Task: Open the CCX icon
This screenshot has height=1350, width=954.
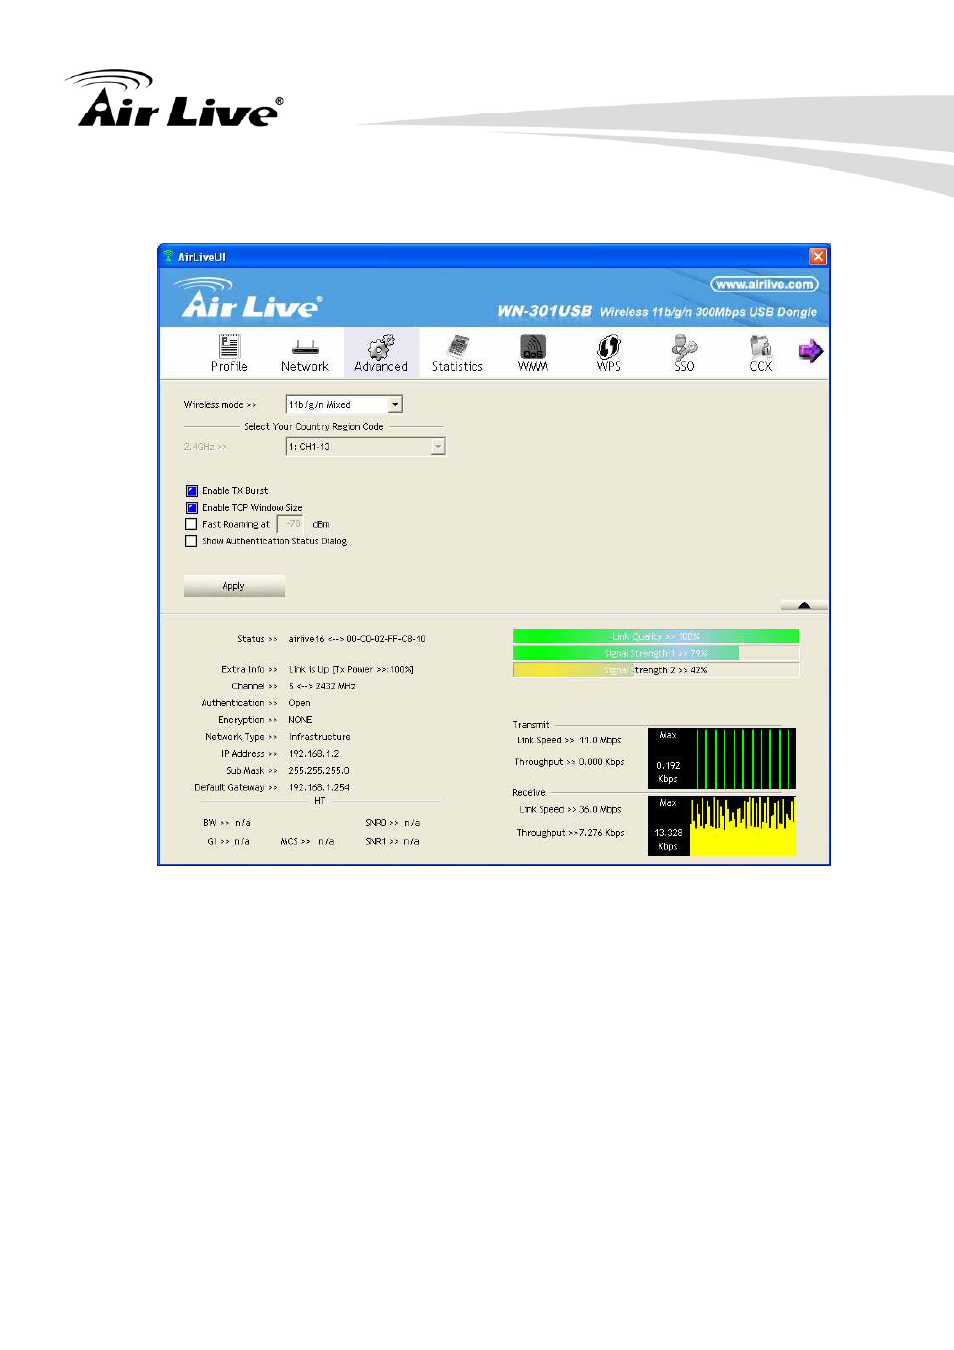Action: (x=761, y=353)
